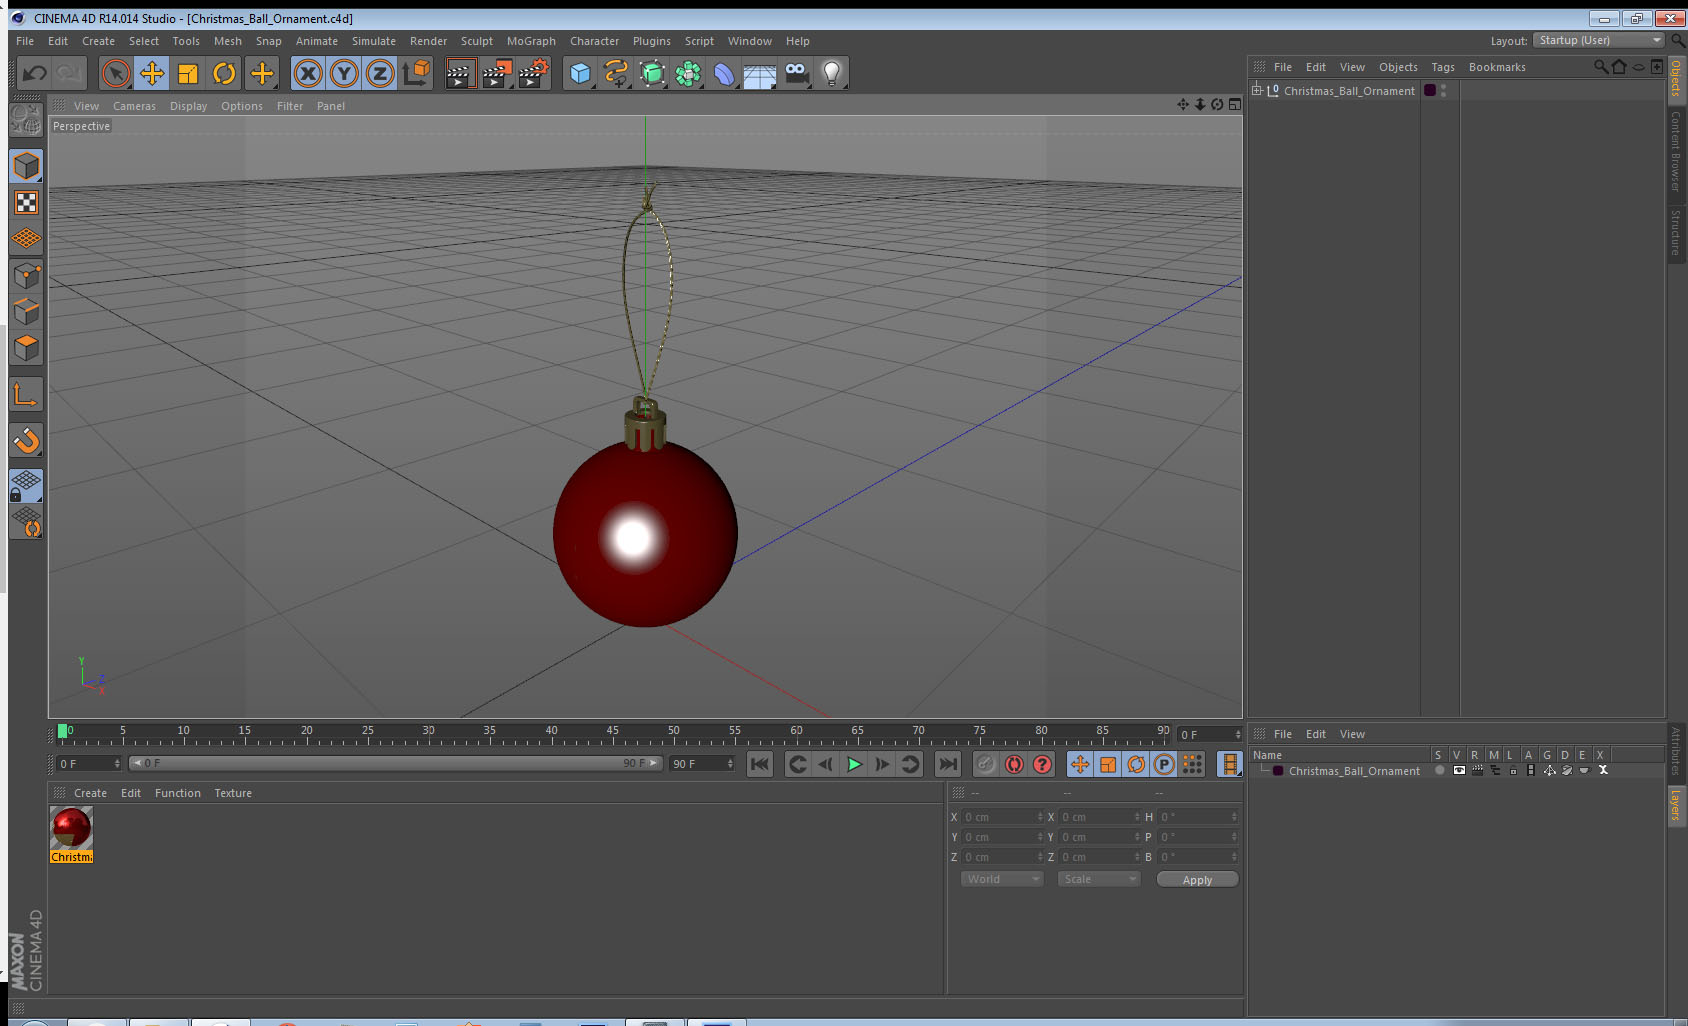Activate the Move tool
1688x1026 pixels.
click(x=152, y=73)
